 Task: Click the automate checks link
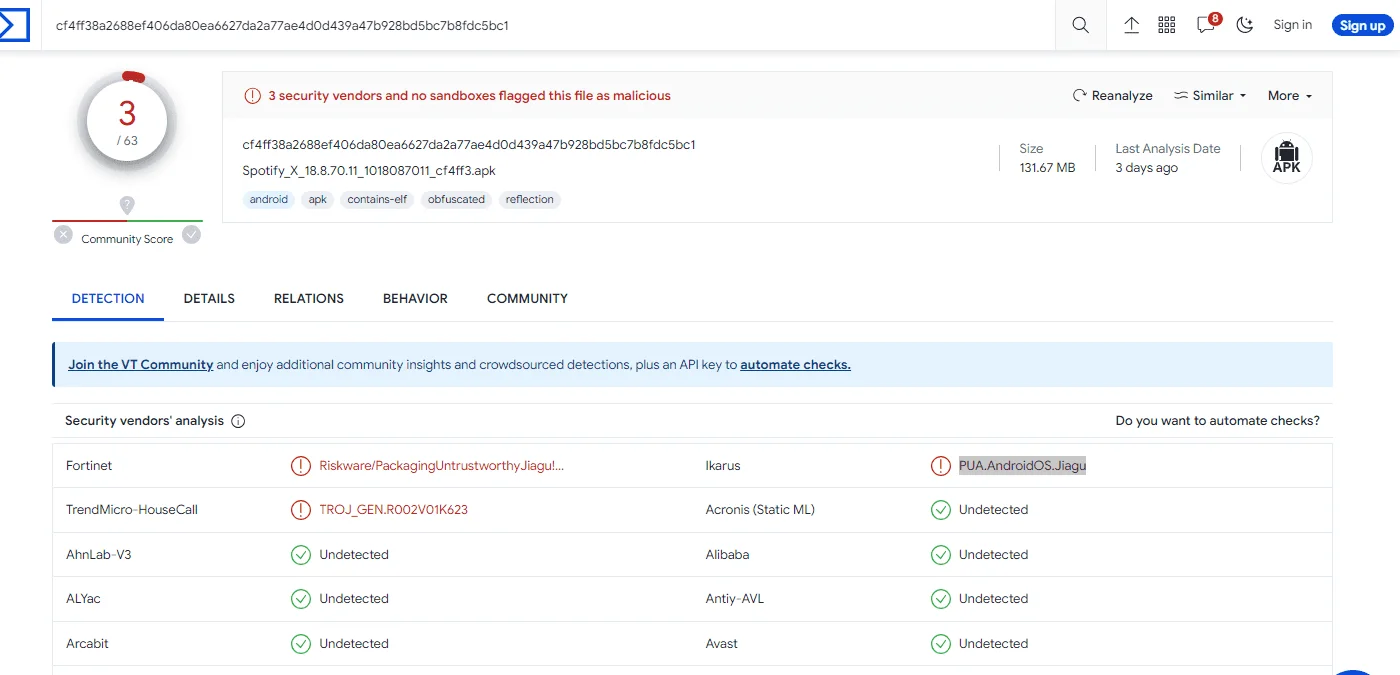pyautogui.click(x=795, y=365)
